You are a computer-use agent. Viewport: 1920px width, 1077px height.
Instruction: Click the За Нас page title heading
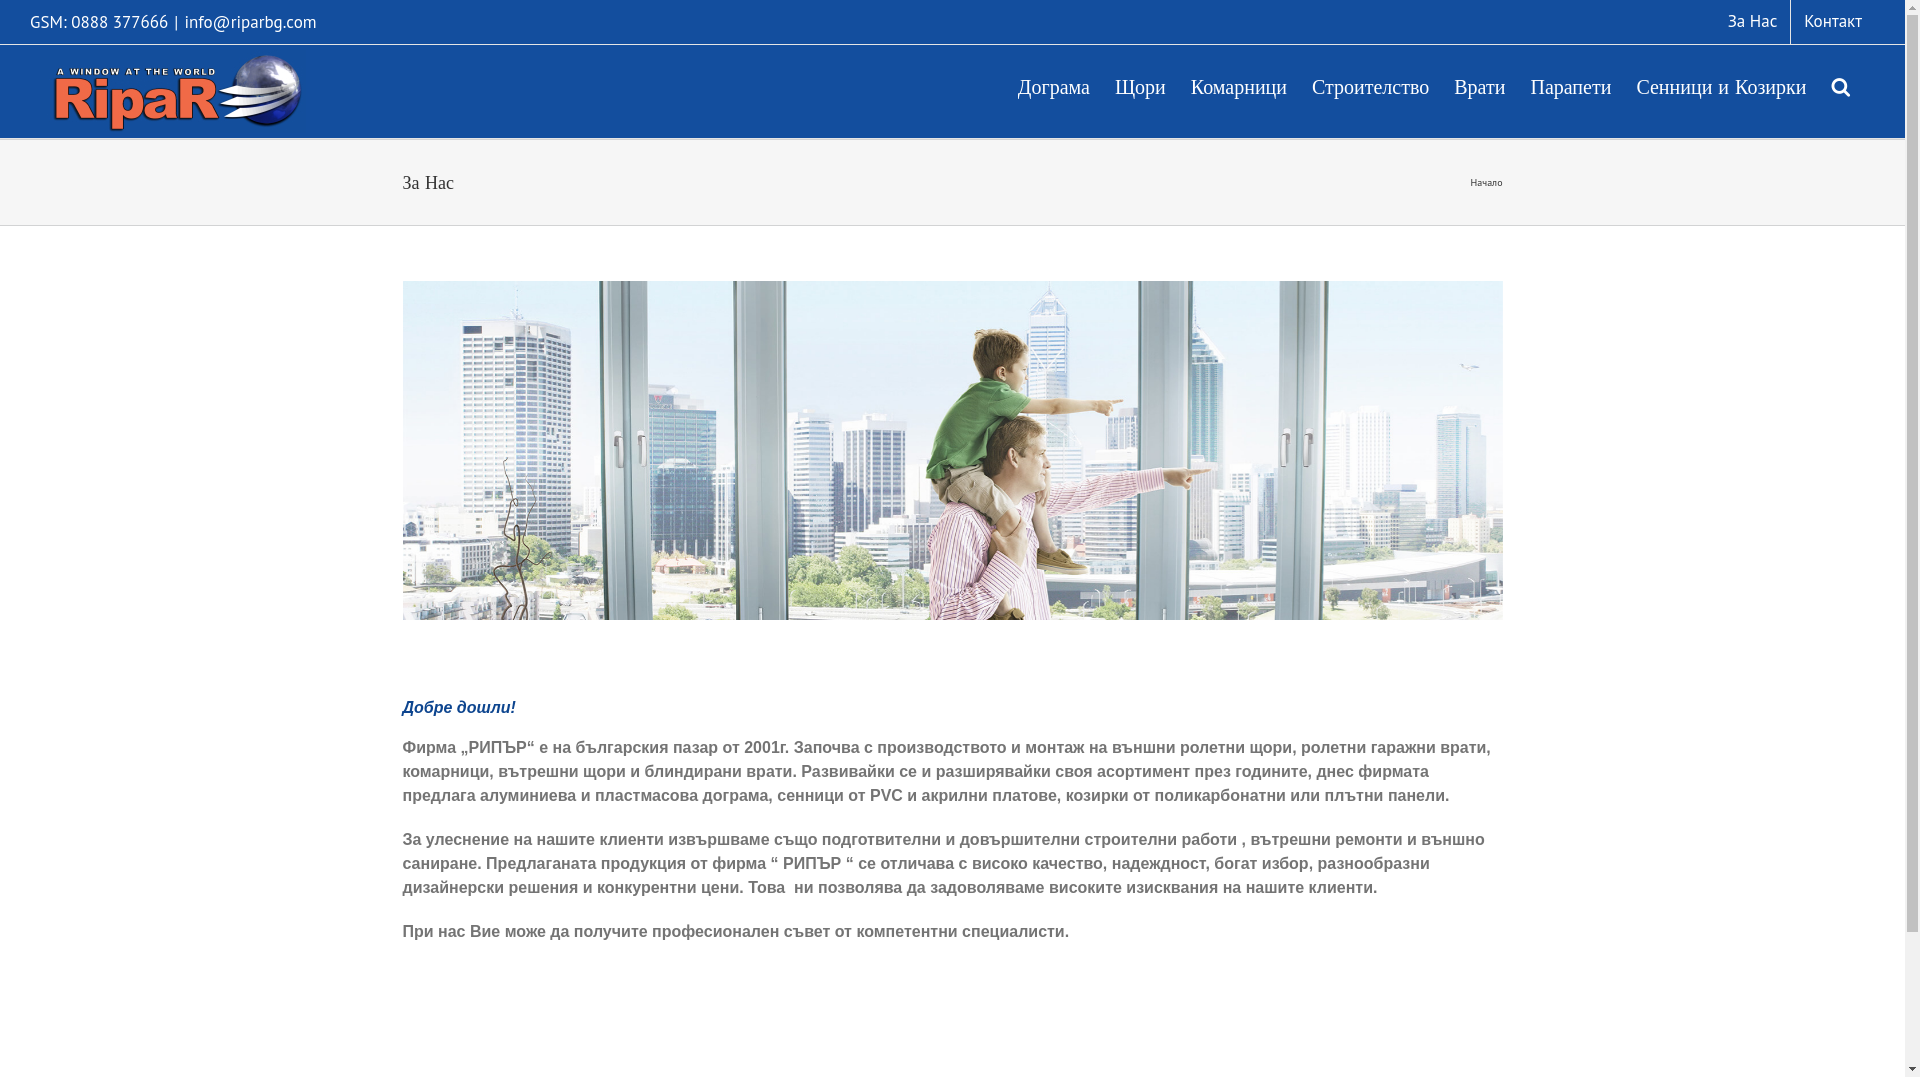click(x=428, y=183)
